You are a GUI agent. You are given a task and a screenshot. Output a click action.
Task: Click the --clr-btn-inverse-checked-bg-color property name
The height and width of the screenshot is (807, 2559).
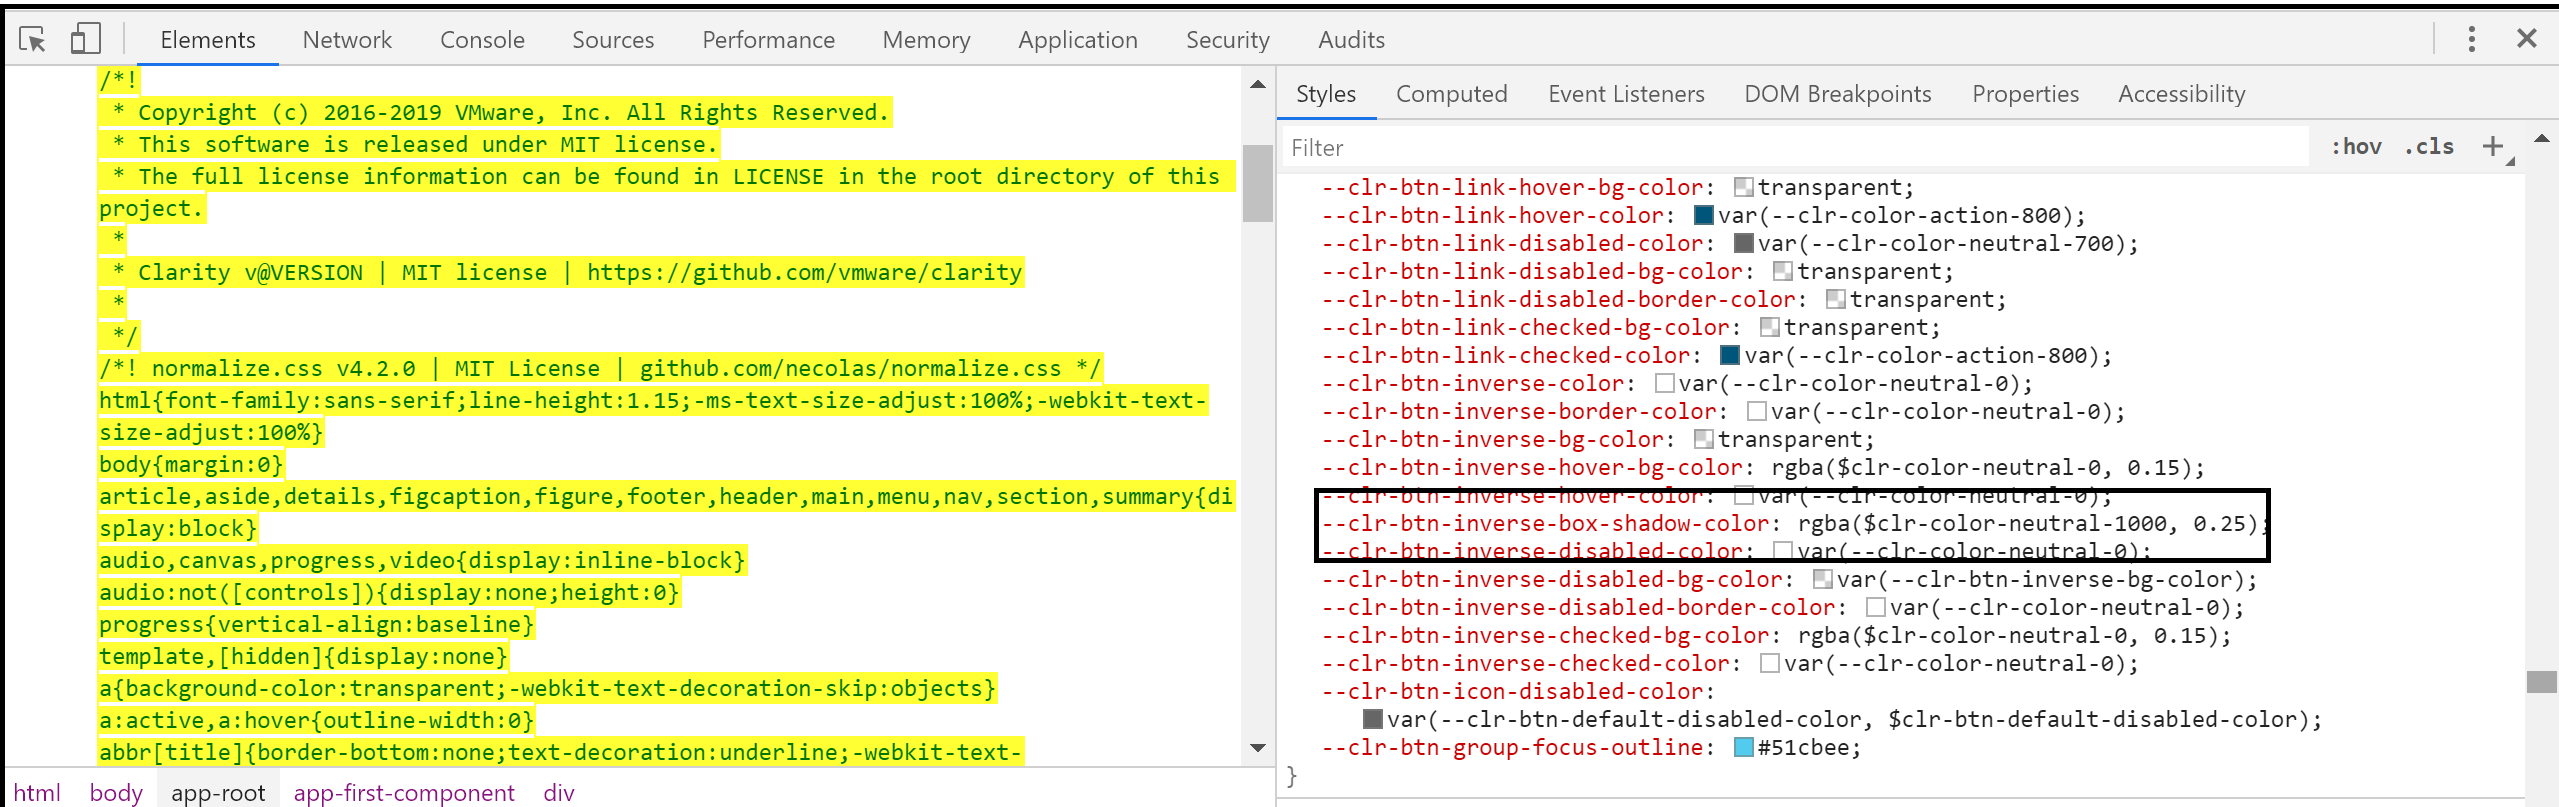[1545, 635]
